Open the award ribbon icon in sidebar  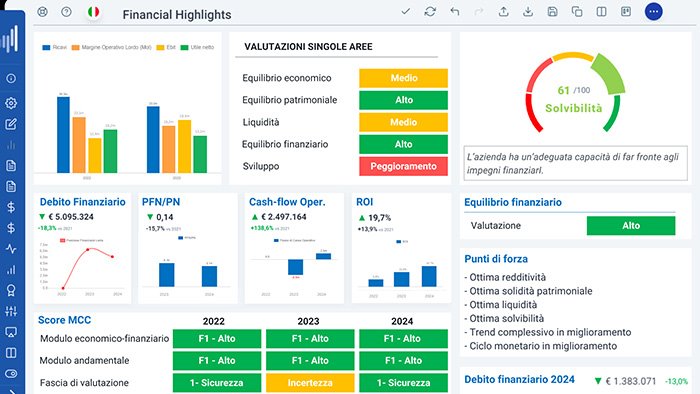click(x=11, y=290)
